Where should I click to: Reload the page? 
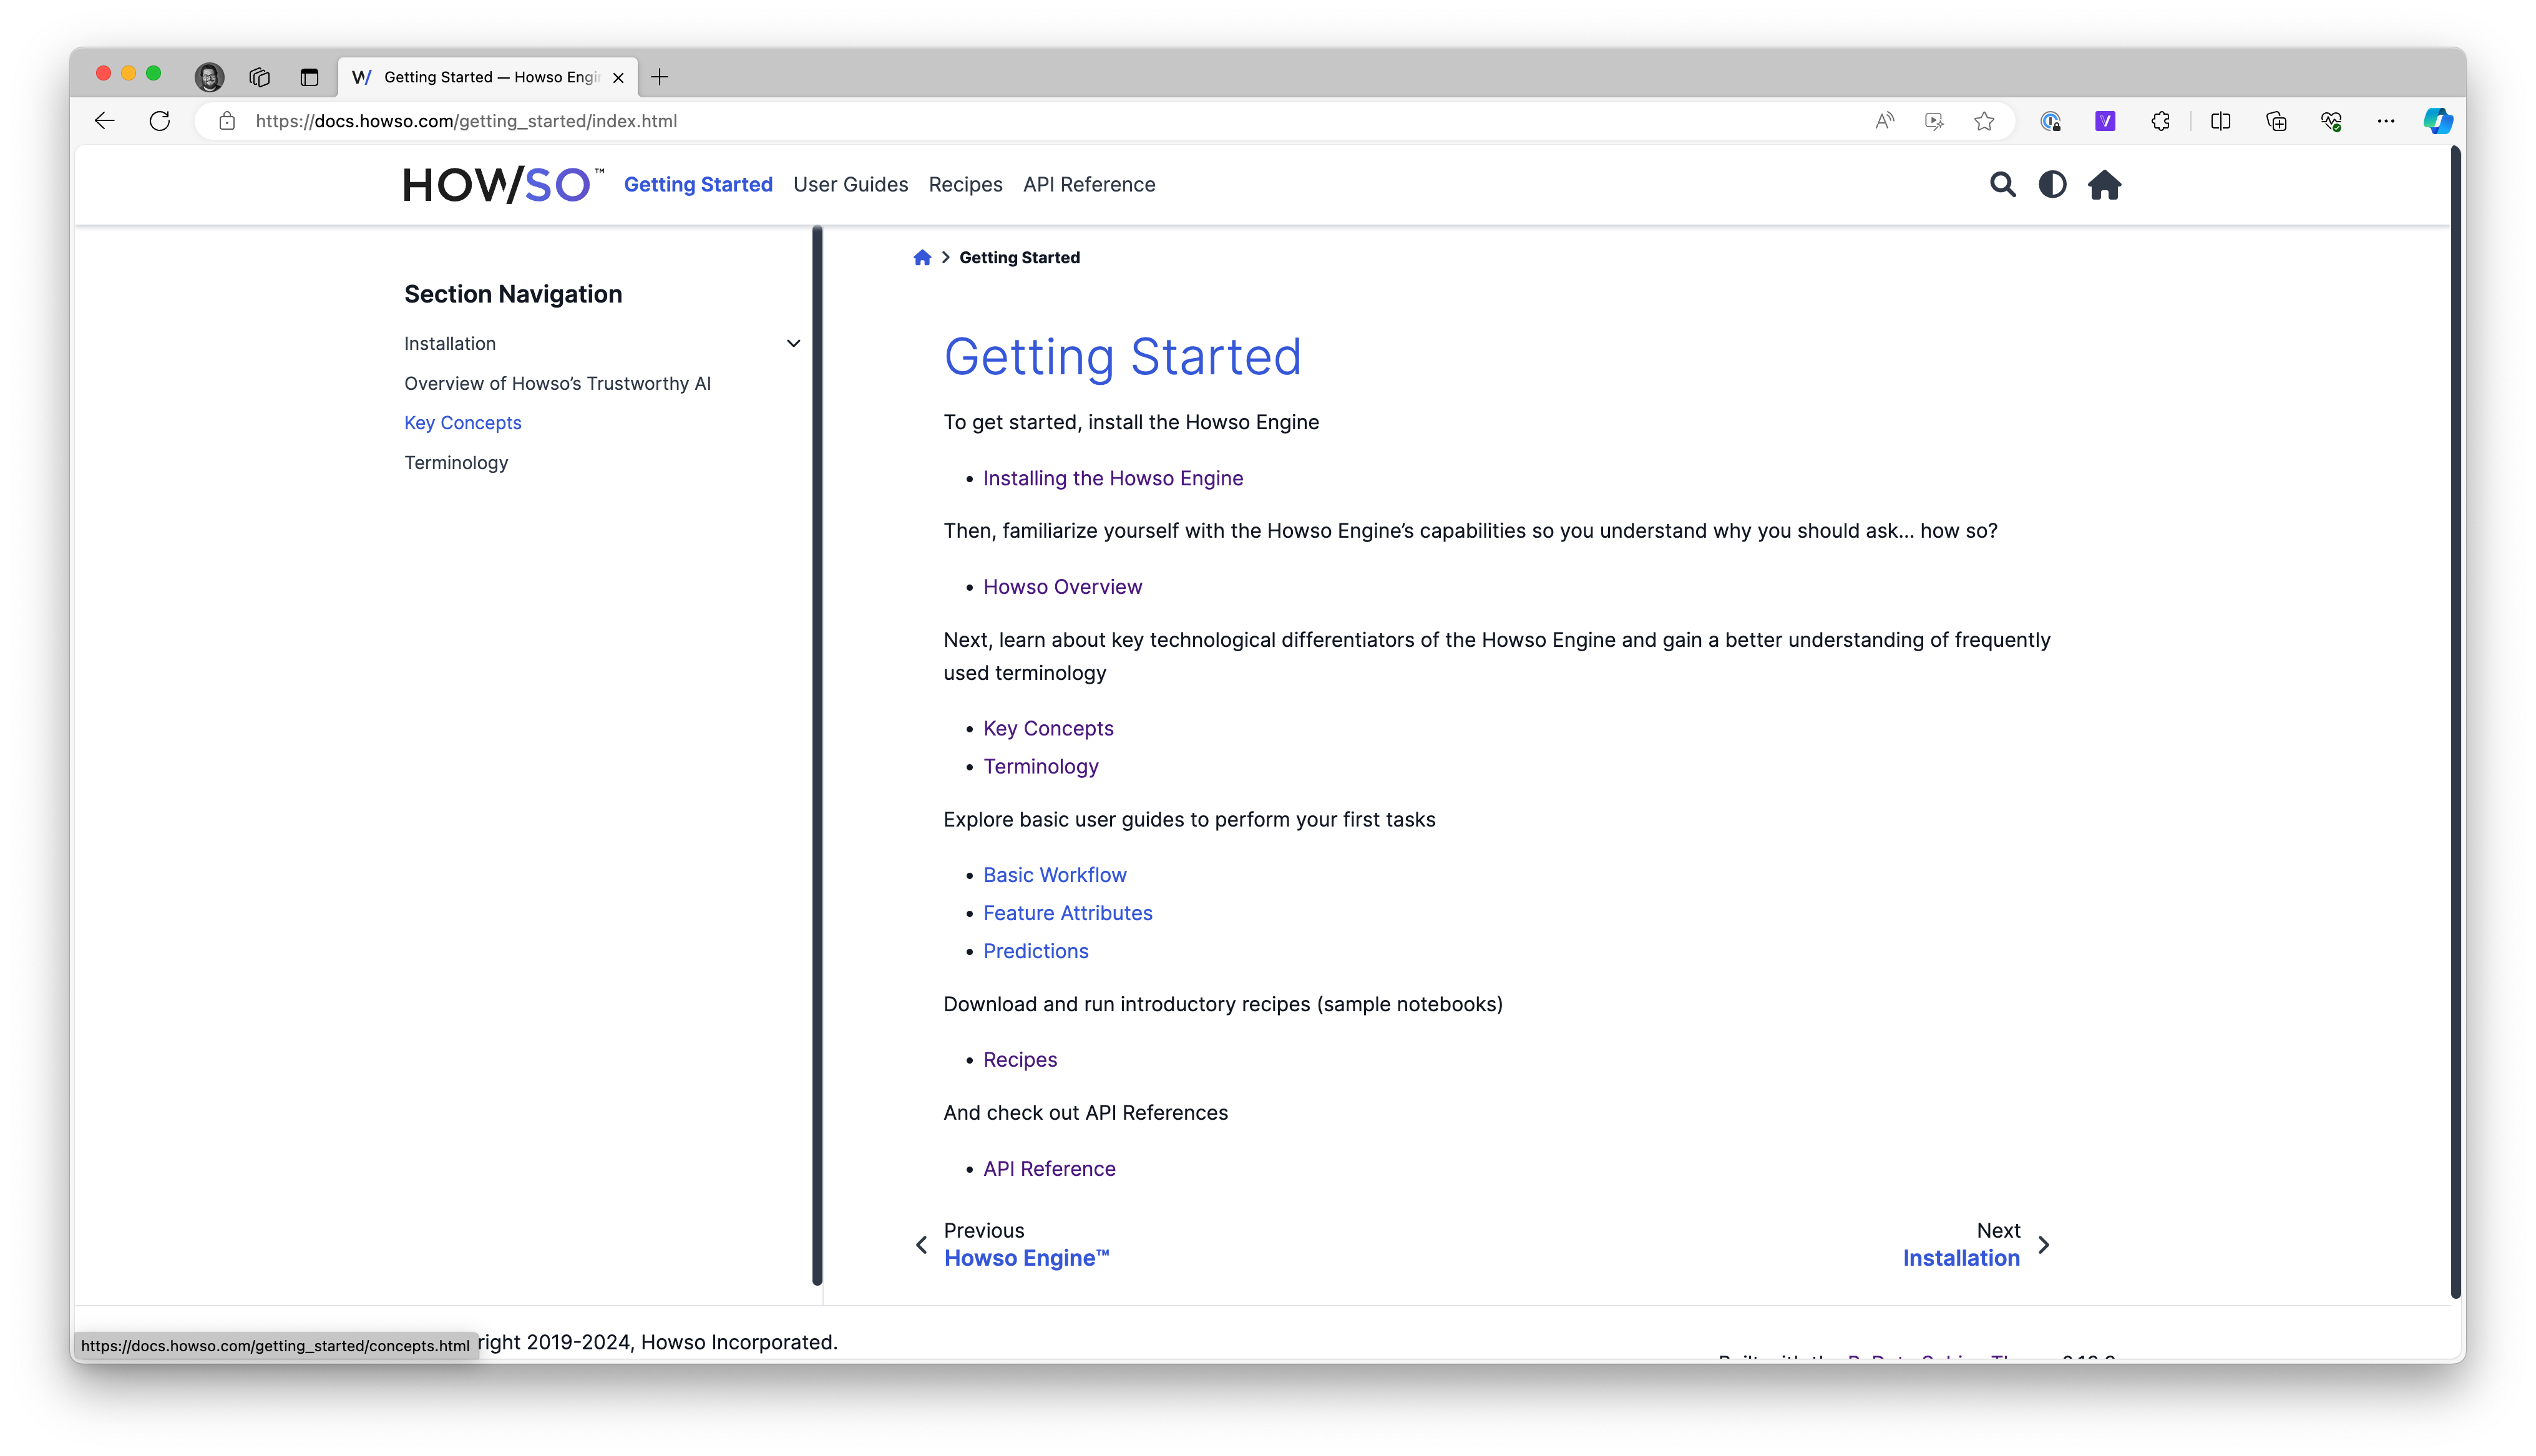point(160,121)
